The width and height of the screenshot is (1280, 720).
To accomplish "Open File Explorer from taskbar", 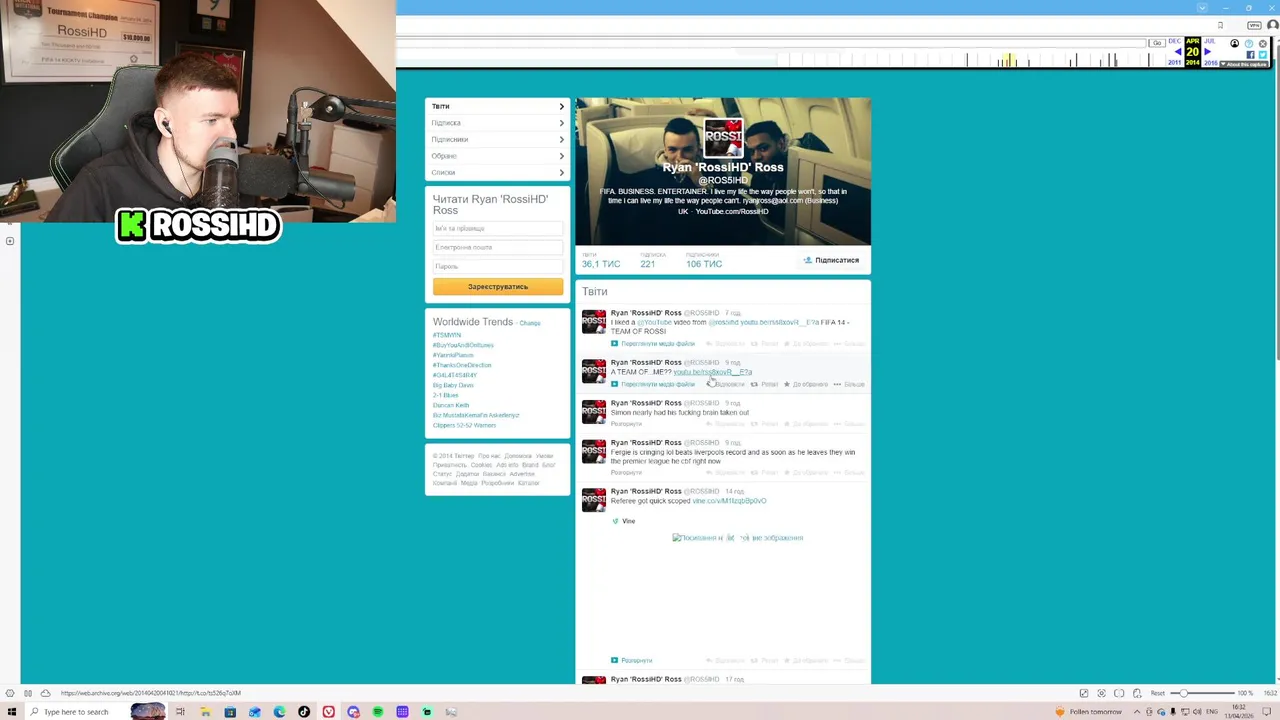I will [205, 712].
